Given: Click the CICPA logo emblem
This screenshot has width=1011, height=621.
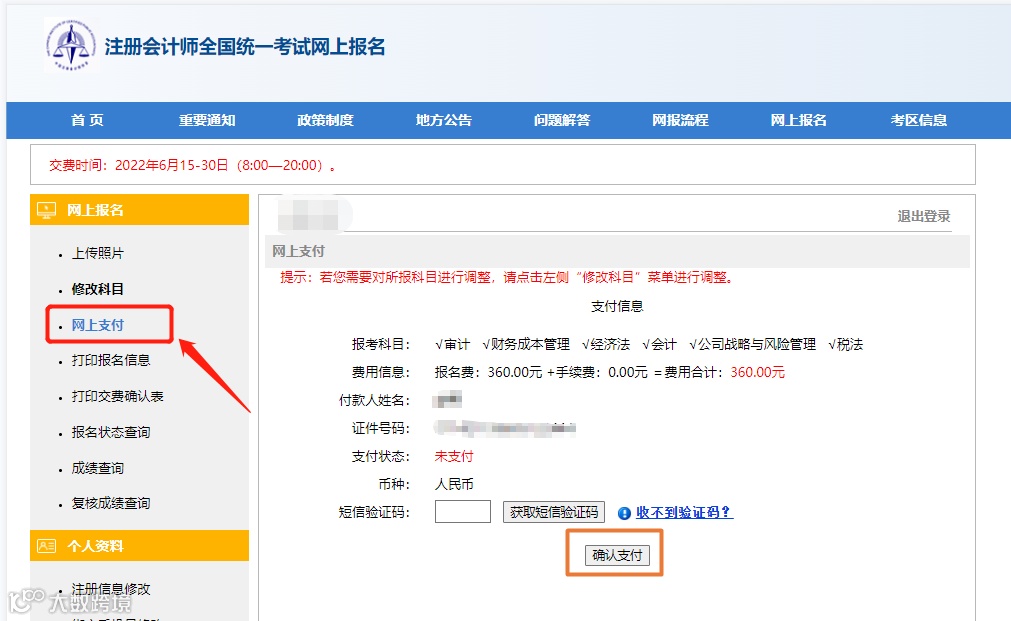Looking at the screenshot, I should pos(71,45).
